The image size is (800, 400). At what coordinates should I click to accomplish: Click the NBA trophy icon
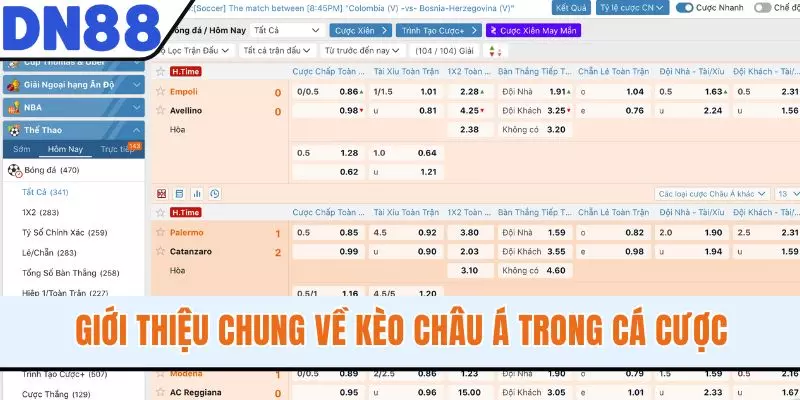click(x=14, y=108)
